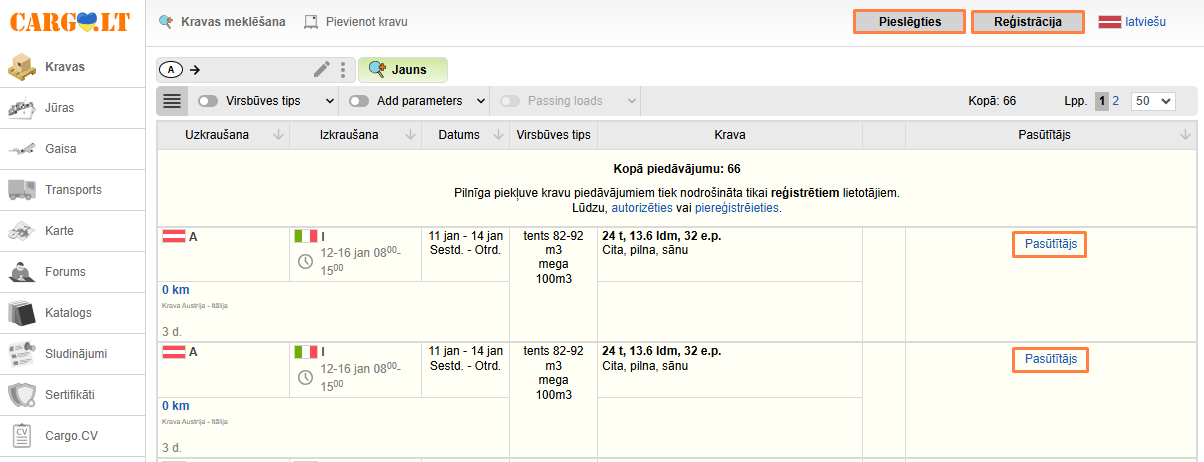This screenshot has height=462, width=1204.
Task: Open Karte map section
Action: pyautogui.click(x=60, y=231)
